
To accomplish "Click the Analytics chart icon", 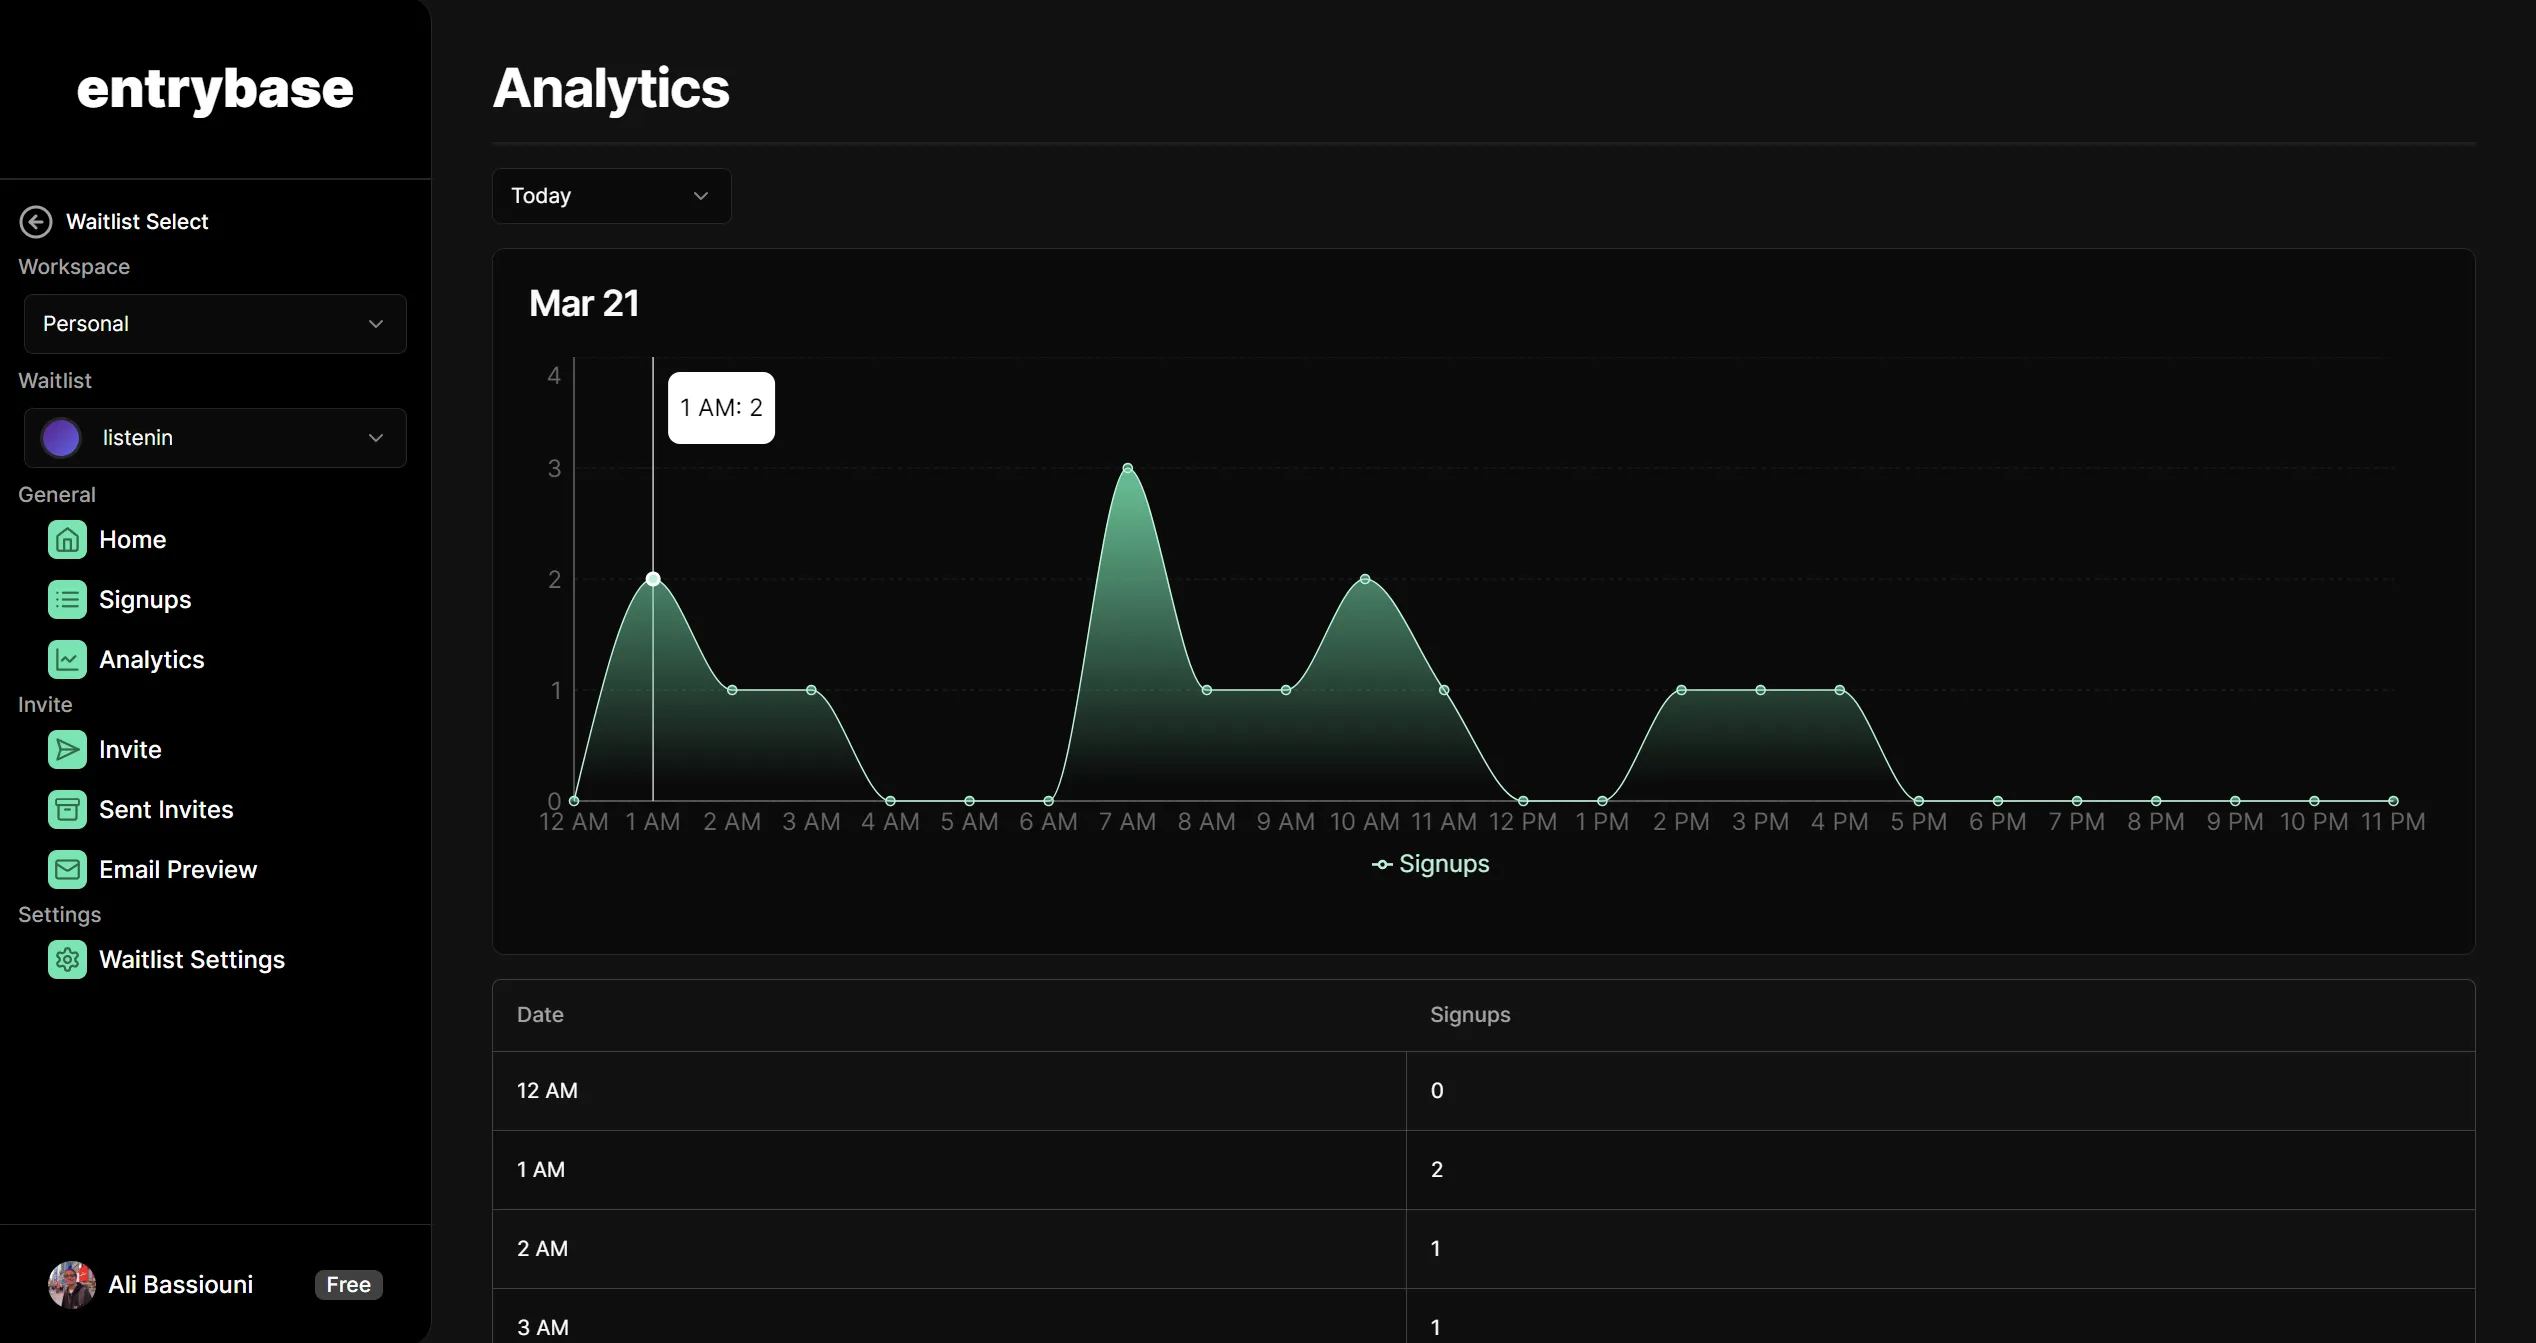I will [x=67, y=660].
